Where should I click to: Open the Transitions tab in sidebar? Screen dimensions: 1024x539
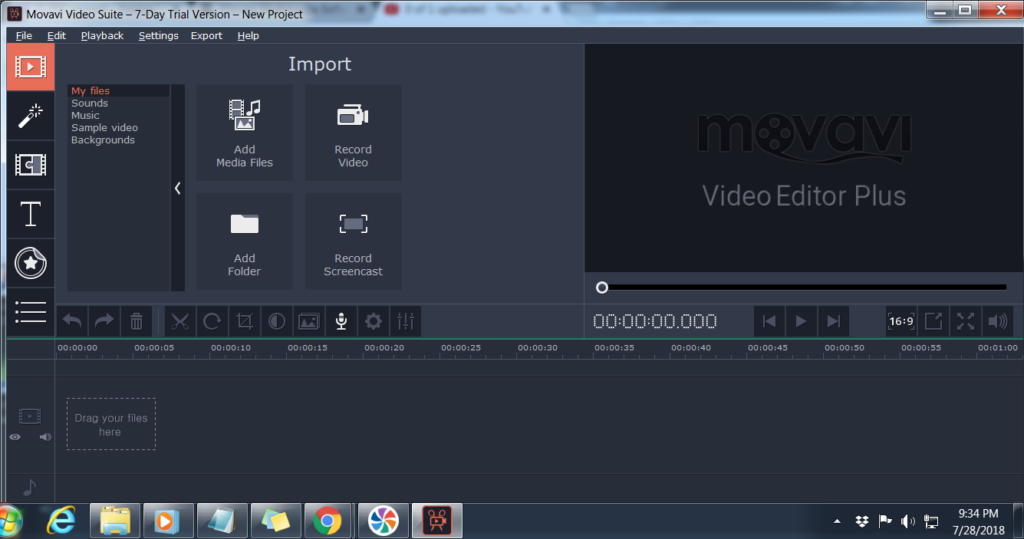click(31, 165)
